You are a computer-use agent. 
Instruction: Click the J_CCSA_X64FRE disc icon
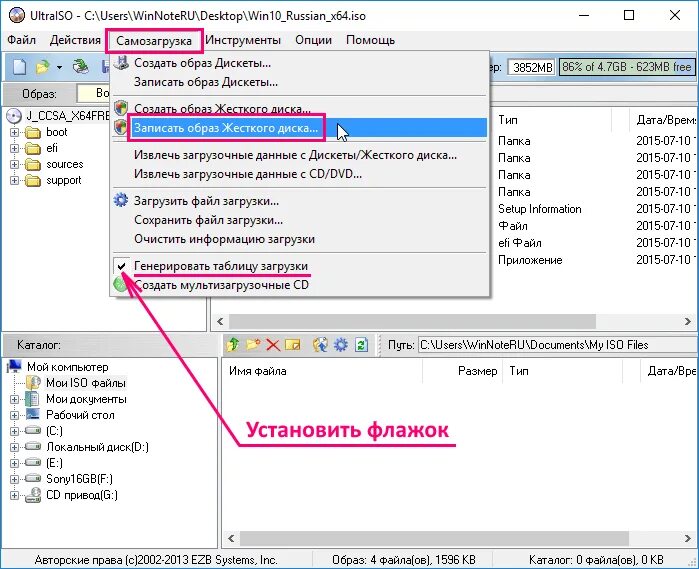[14, 116]
